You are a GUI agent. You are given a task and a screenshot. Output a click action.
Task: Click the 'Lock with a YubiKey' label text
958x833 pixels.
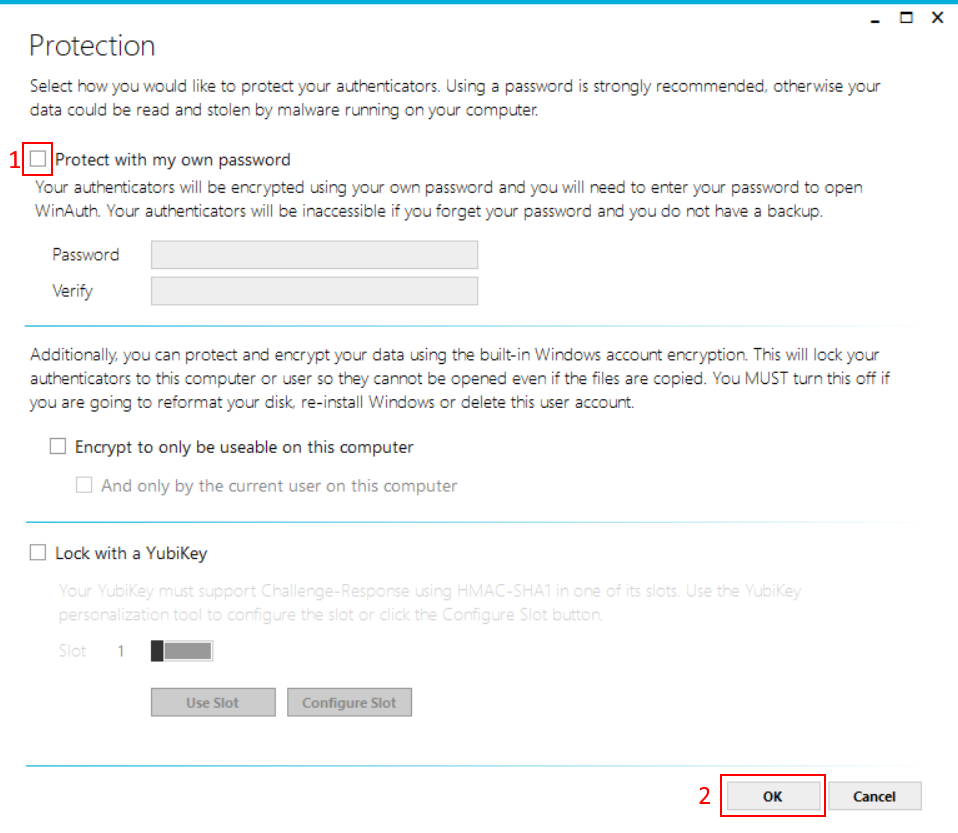tap(131, 554)
